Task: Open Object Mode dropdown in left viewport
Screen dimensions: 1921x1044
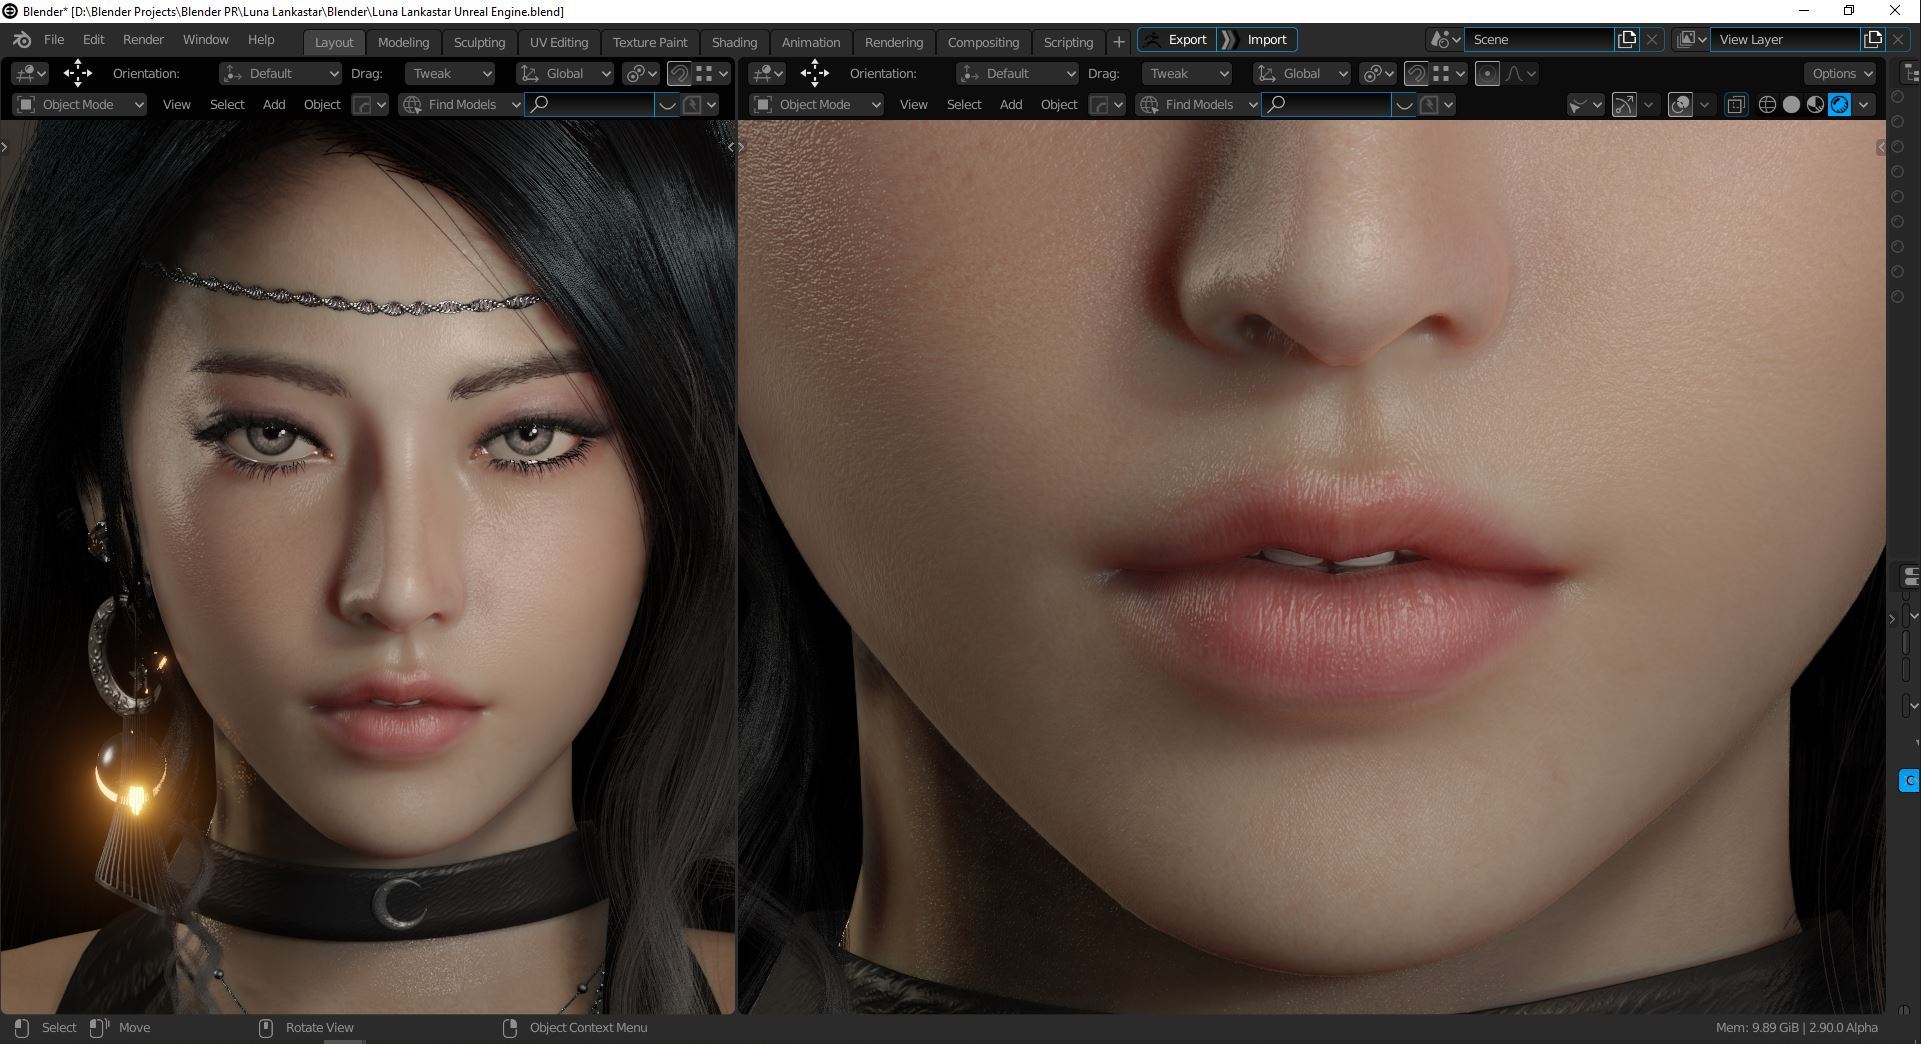Action: (82, 105)
